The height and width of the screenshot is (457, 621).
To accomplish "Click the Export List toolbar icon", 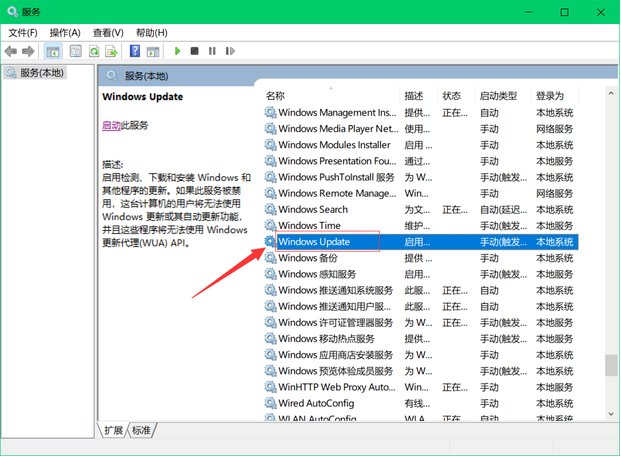I will (111, 51).
